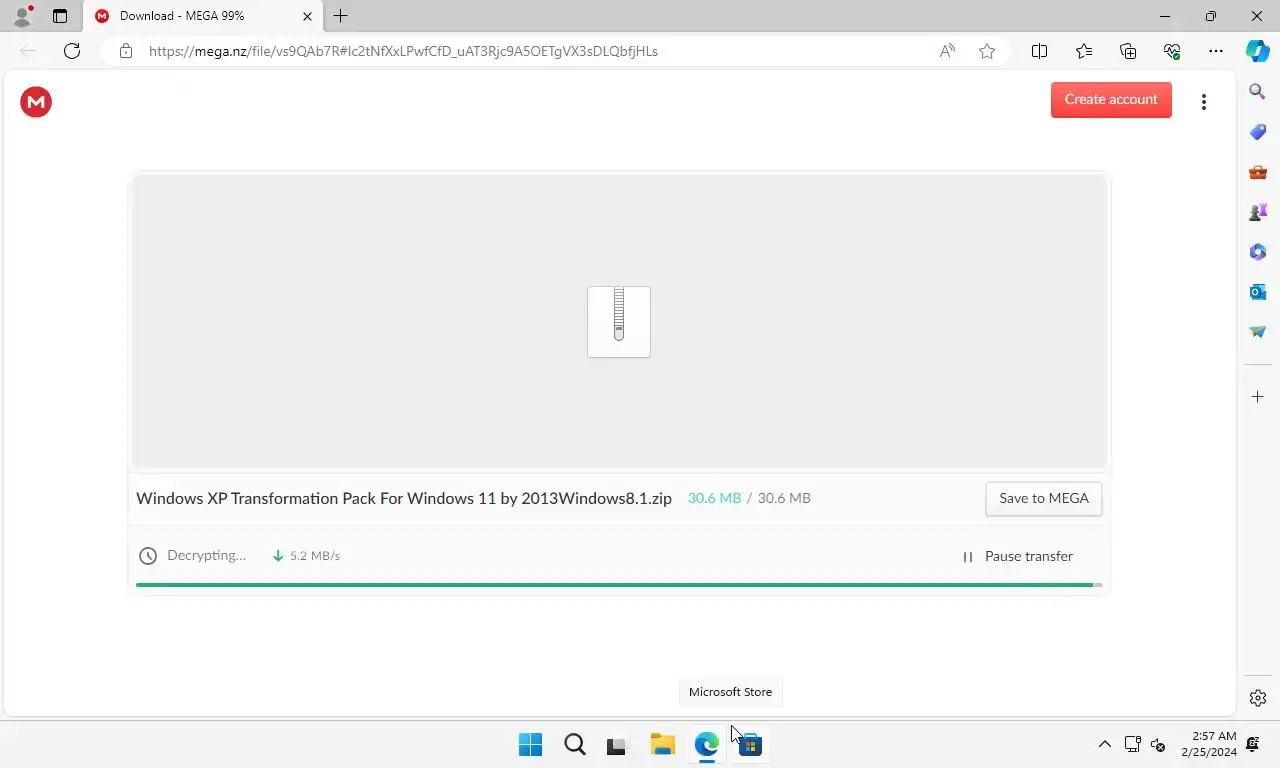Open the Copilot sidebar button
This screenshot has height=768, width=1280.
point(1258,51)
